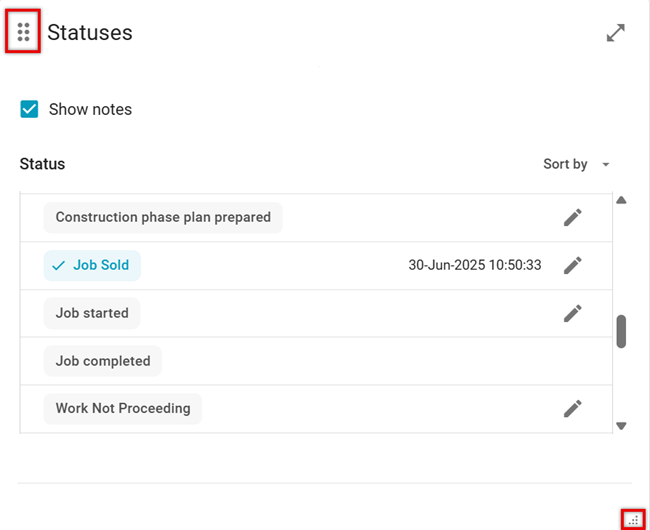Open the Sort by dropdown
This screenshot has height=530, width=650.
[577, 164]
